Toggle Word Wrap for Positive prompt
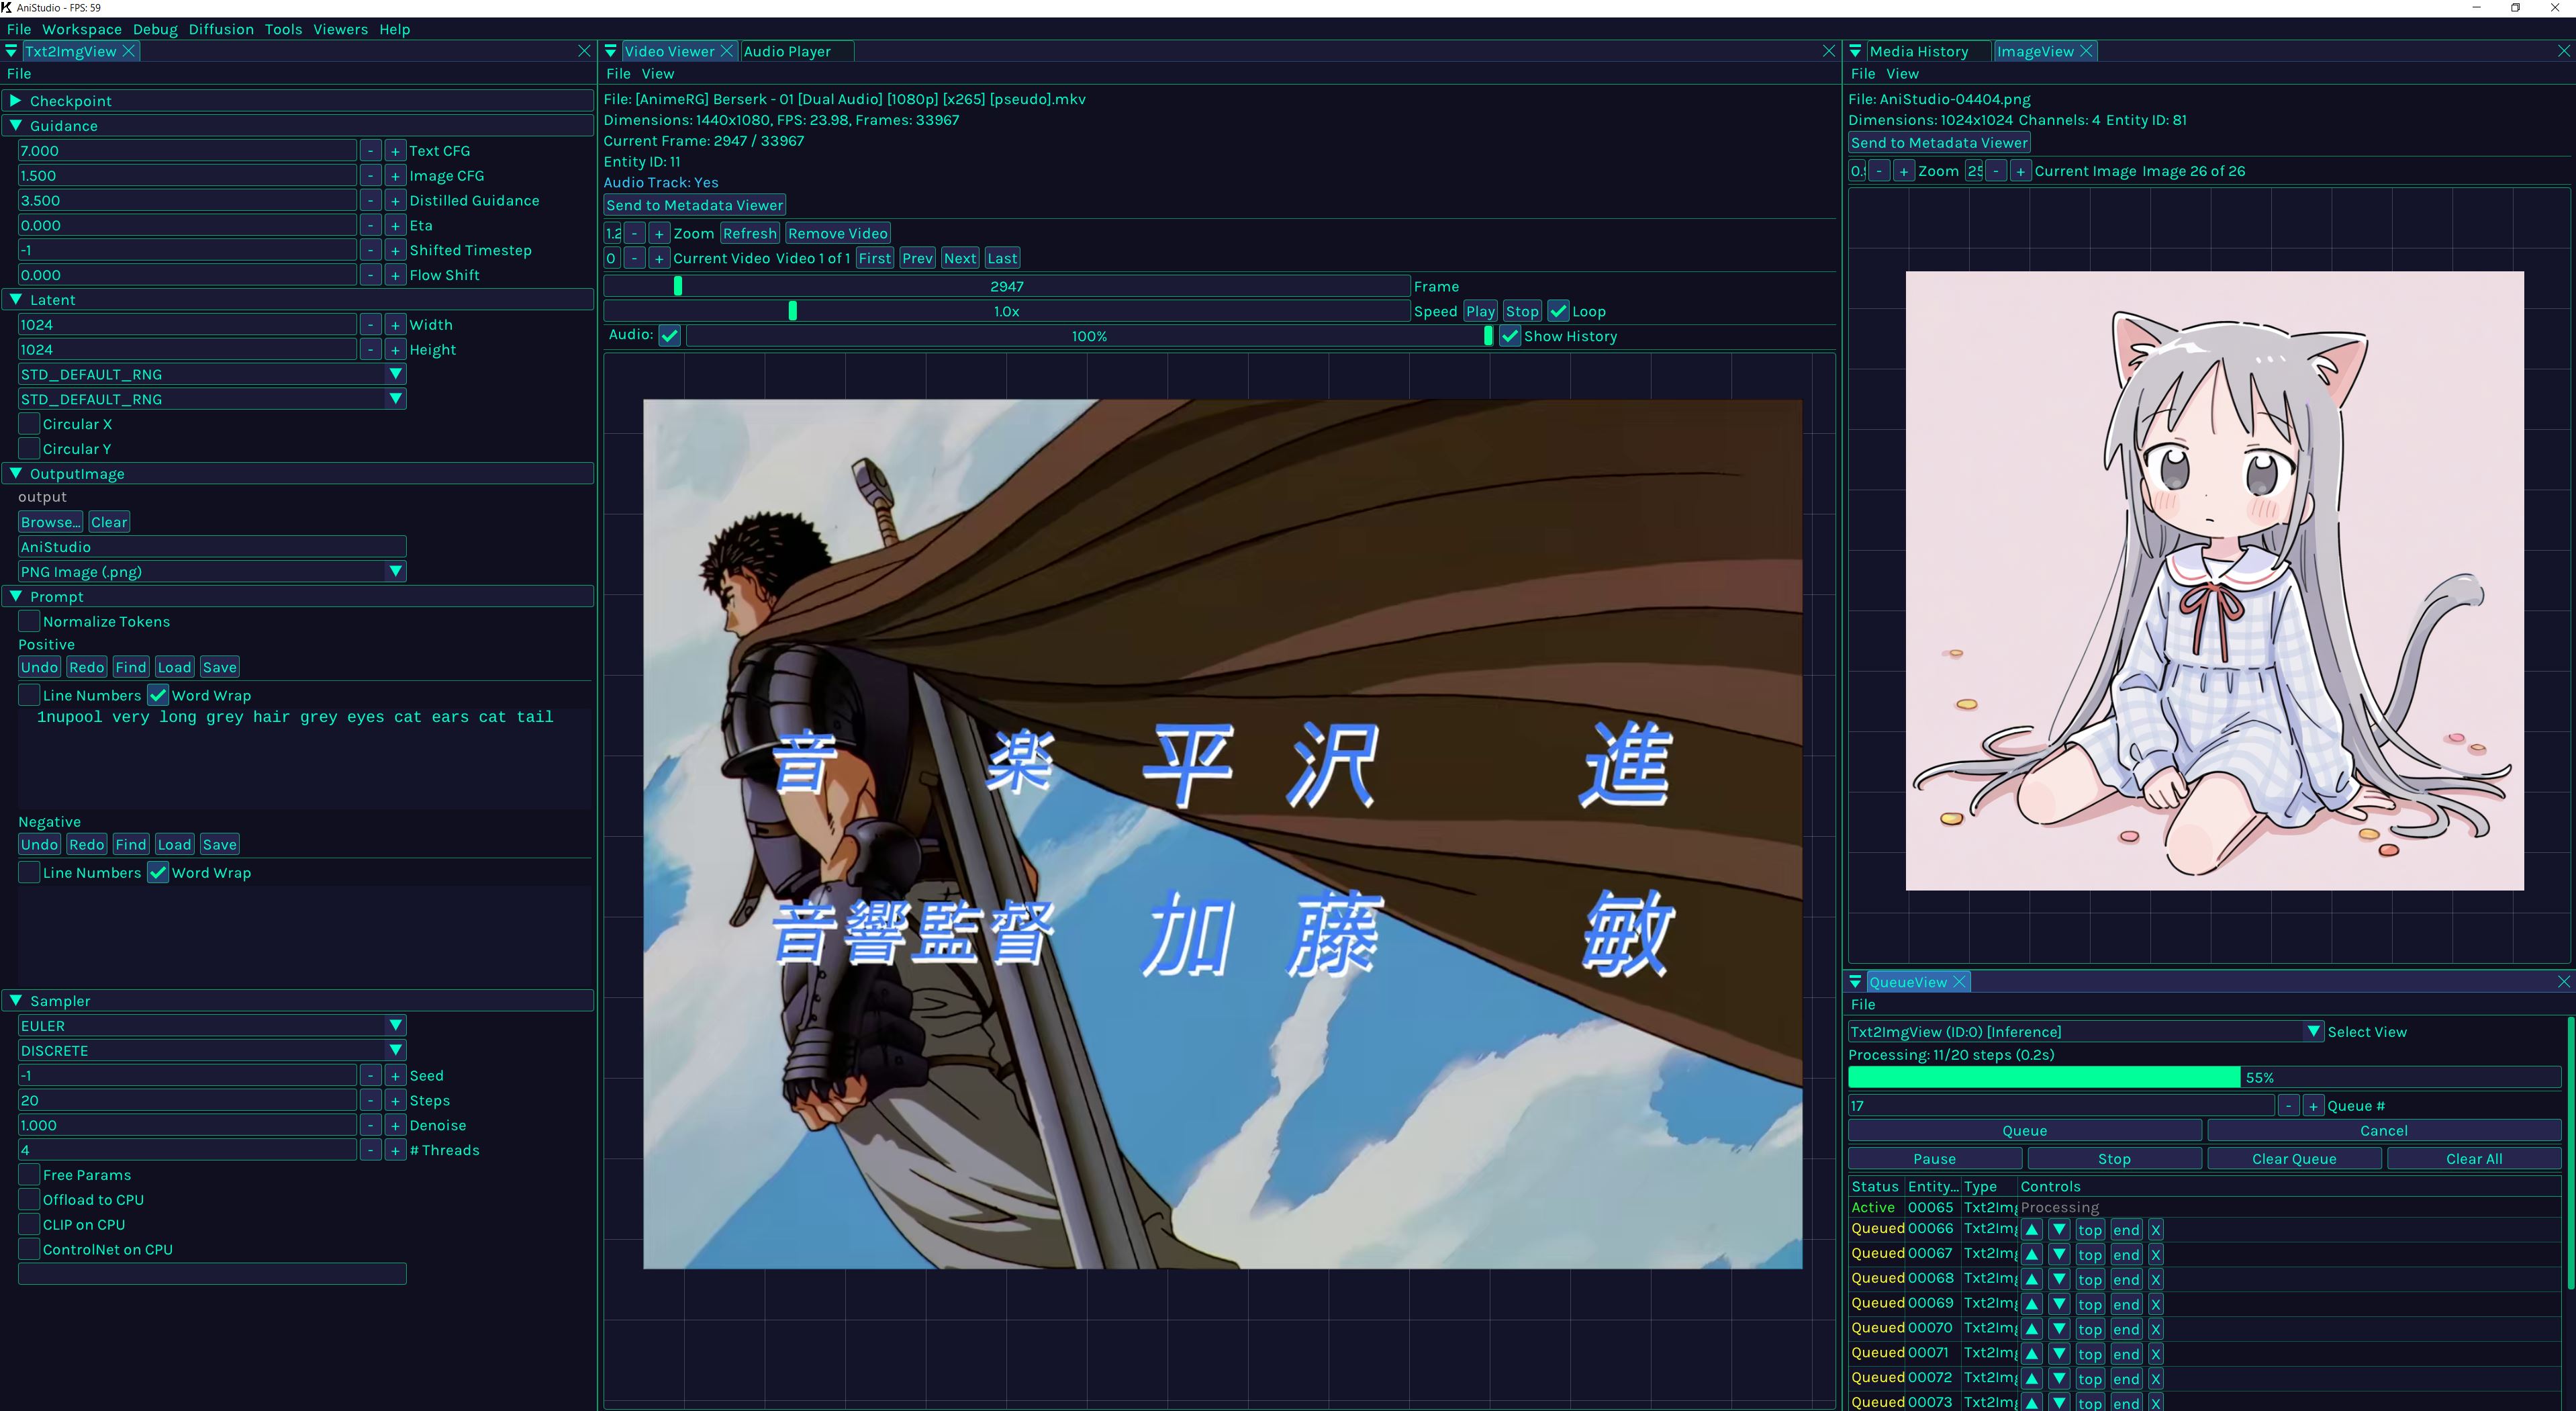 158,695
